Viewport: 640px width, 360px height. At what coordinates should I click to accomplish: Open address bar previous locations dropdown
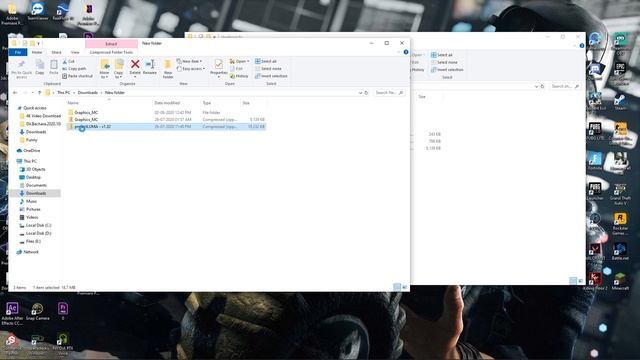coord(360,93)
